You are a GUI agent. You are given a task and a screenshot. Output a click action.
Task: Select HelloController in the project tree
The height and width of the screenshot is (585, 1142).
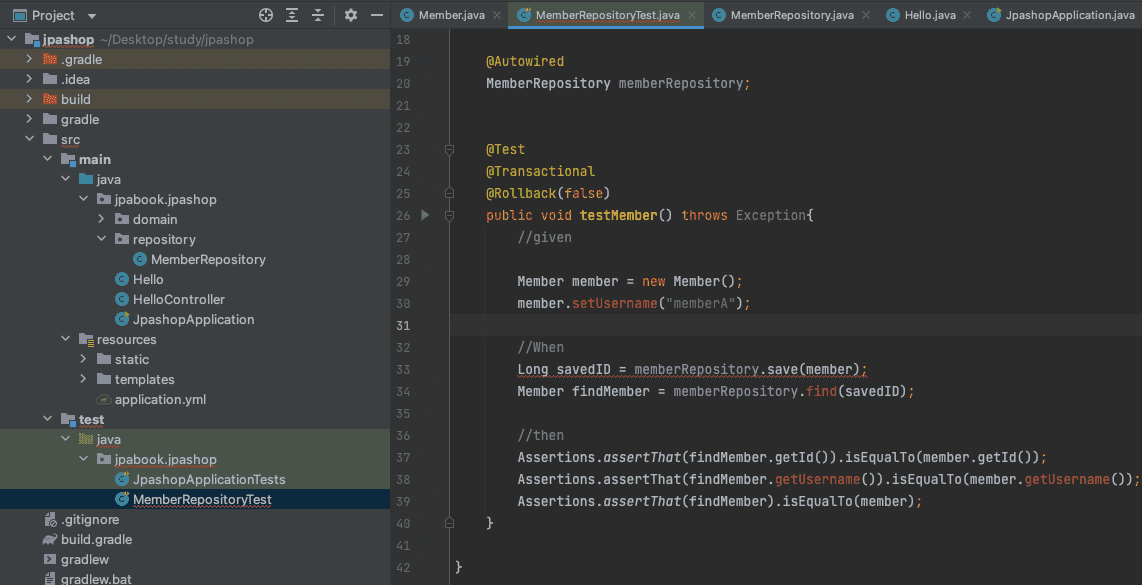pyautogui.click(x=178, y=299)
